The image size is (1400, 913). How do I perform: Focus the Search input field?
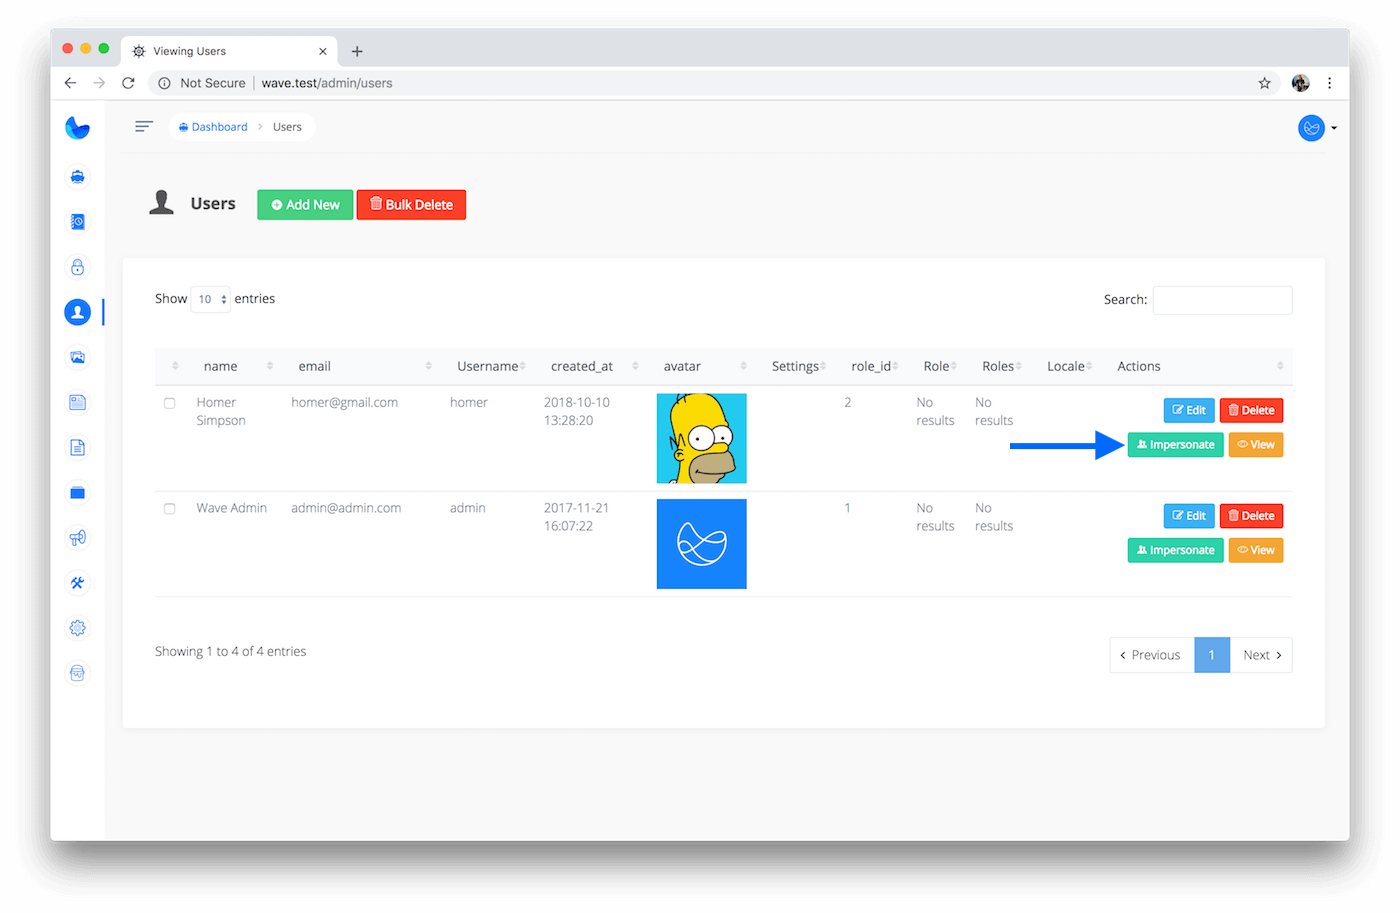1222,300
